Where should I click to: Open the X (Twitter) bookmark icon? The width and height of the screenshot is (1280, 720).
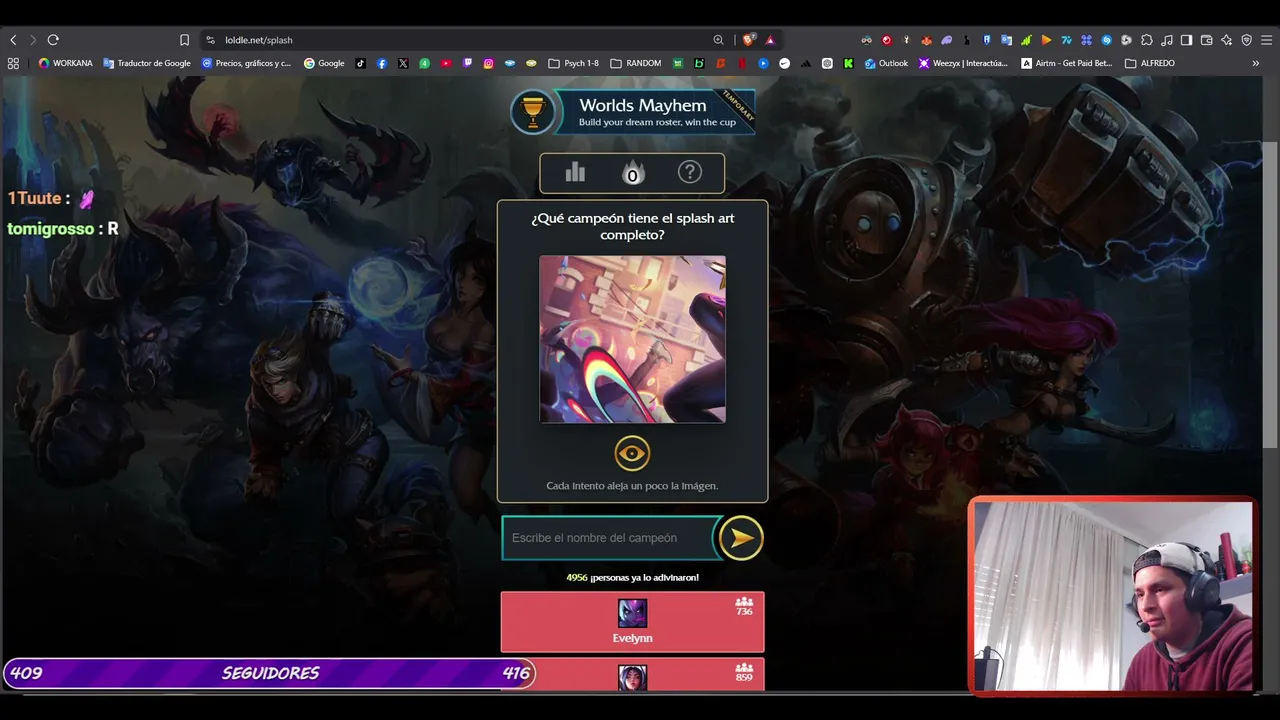click(403, 63)
